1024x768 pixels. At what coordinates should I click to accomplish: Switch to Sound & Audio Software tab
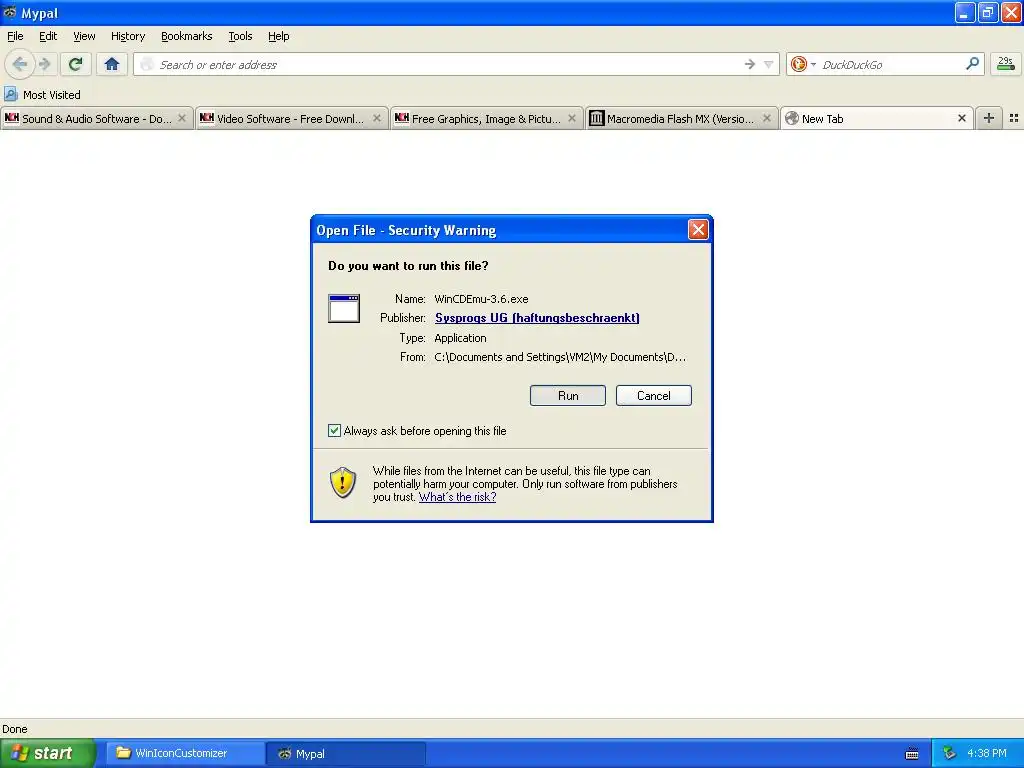pos(97,118)
